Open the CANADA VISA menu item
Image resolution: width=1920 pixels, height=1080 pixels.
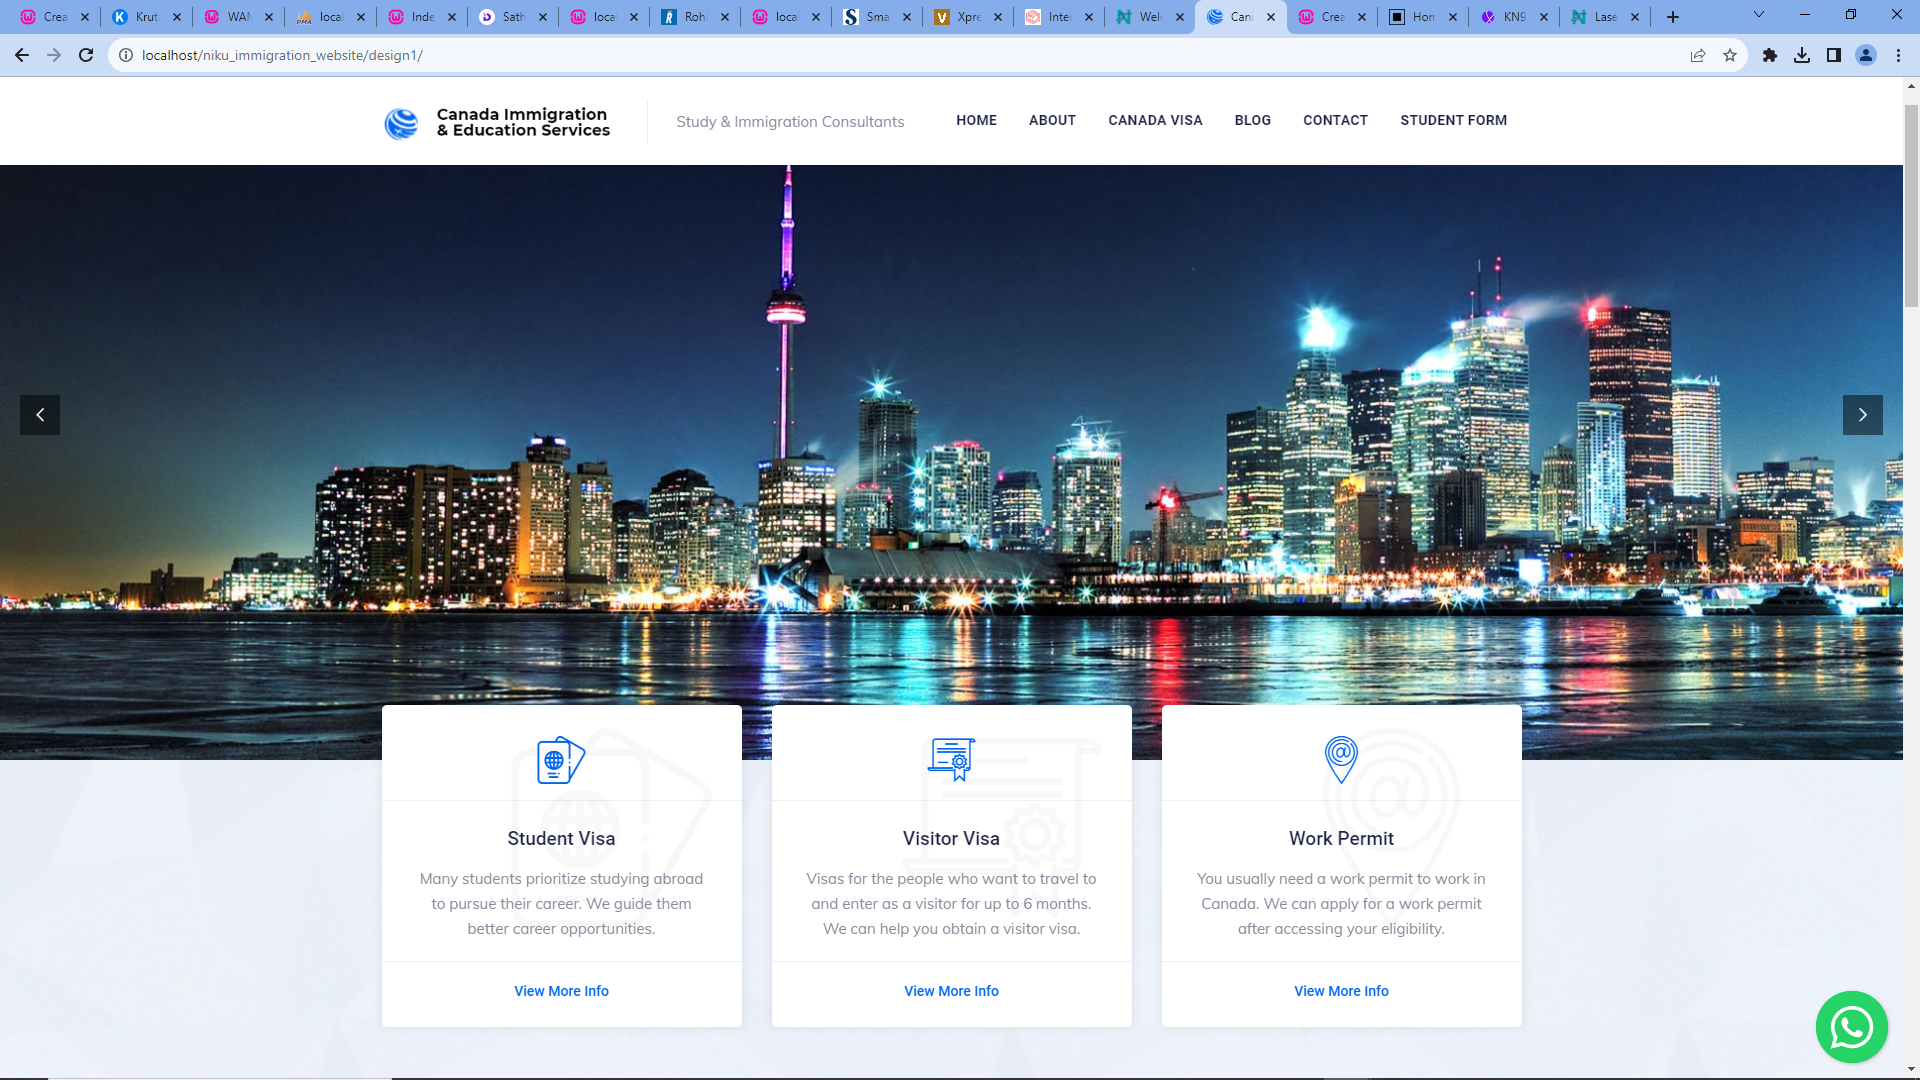coord(1155,120)
